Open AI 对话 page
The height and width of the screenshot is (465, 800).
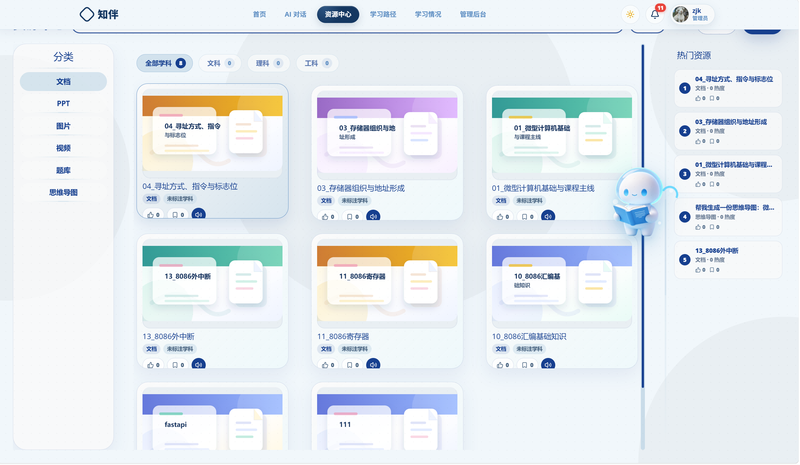295,14
